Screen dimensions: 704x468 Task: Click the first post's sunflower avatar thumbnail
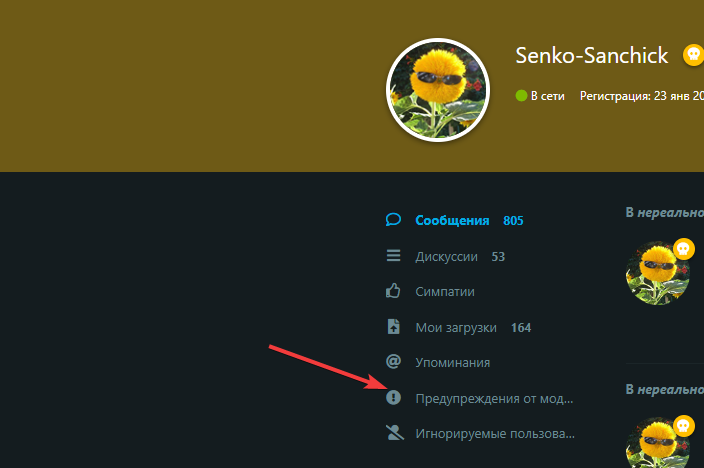click(x=657, y=273)
